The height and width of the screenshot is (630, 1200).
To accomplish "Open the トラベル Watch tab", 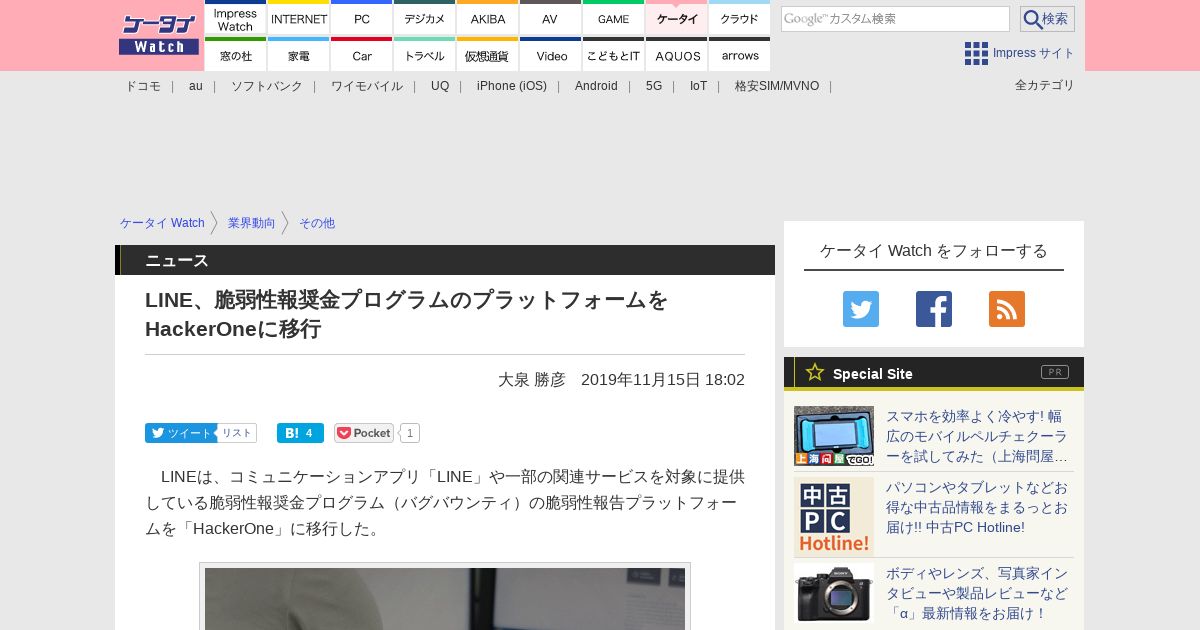I will point(425,54).
